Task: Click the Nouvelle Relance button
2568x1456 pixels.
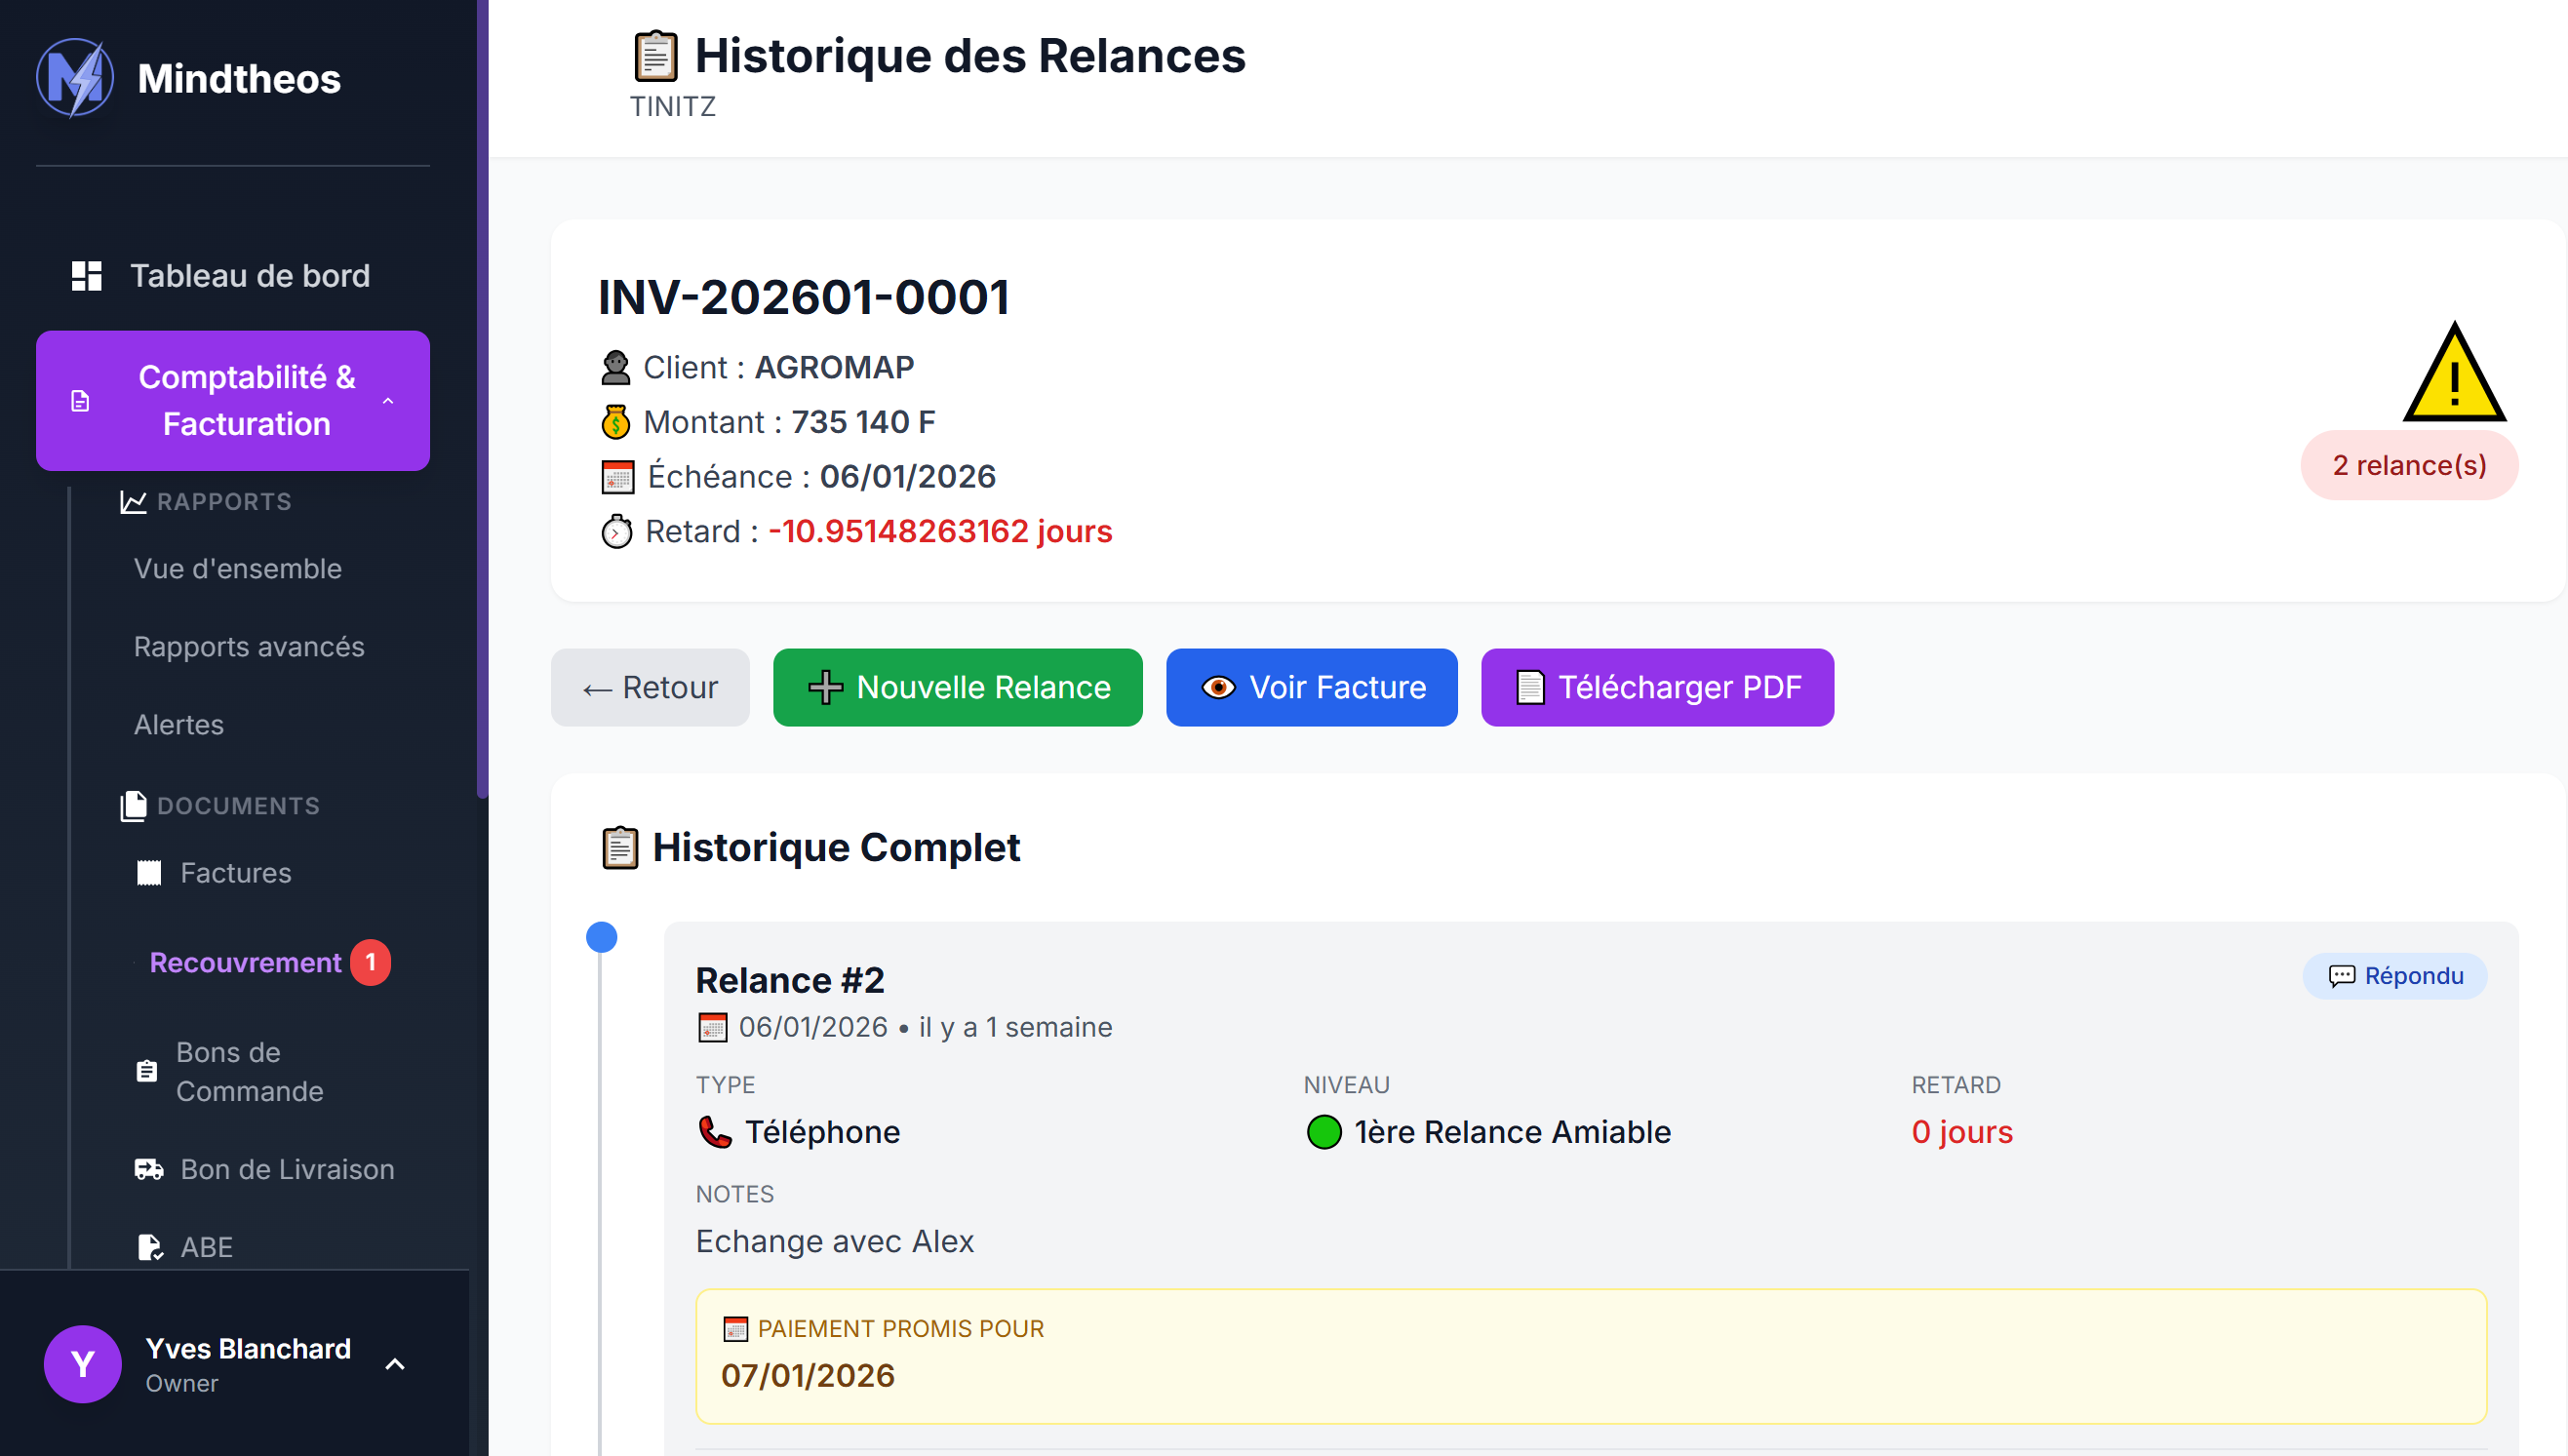Action: coord(957,687)
